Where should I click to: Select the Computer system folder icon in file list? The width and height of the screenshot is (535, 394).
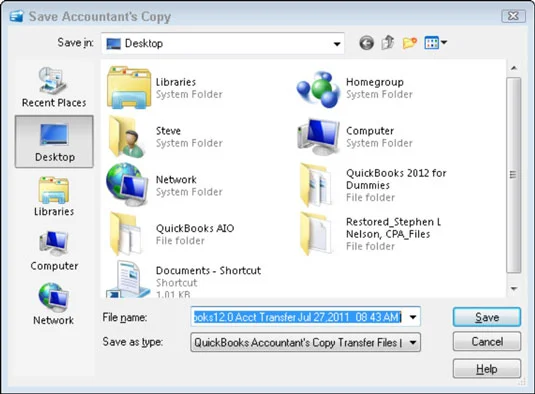318,137
